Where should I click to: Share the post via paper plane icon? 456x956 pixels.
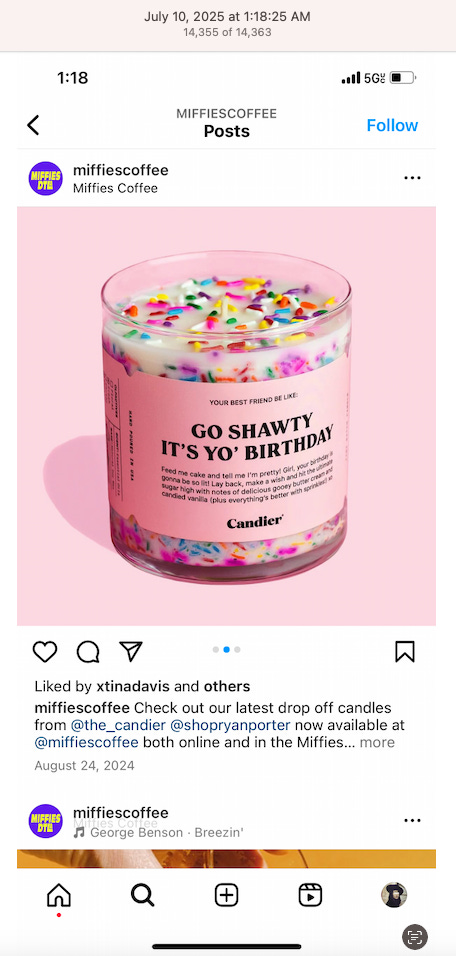pos(130,651)
